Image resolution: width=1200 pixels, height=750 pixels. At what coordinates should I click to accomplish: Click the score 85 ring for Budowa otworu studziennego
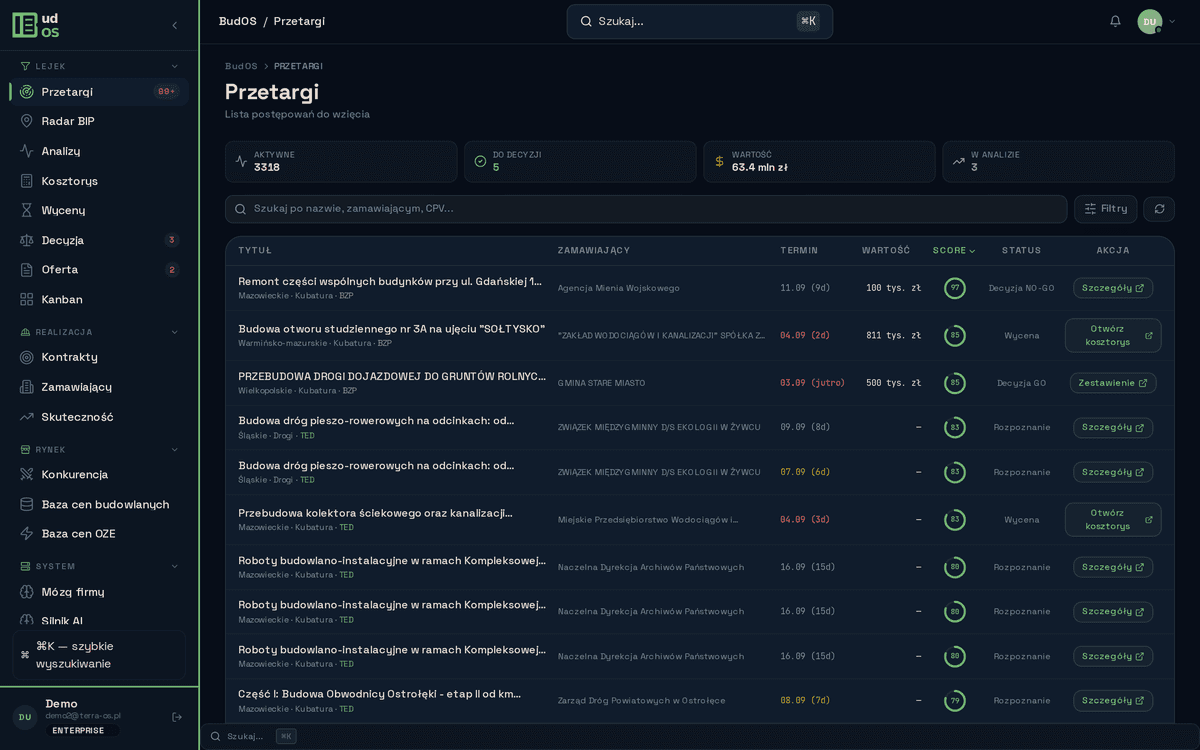954,335
